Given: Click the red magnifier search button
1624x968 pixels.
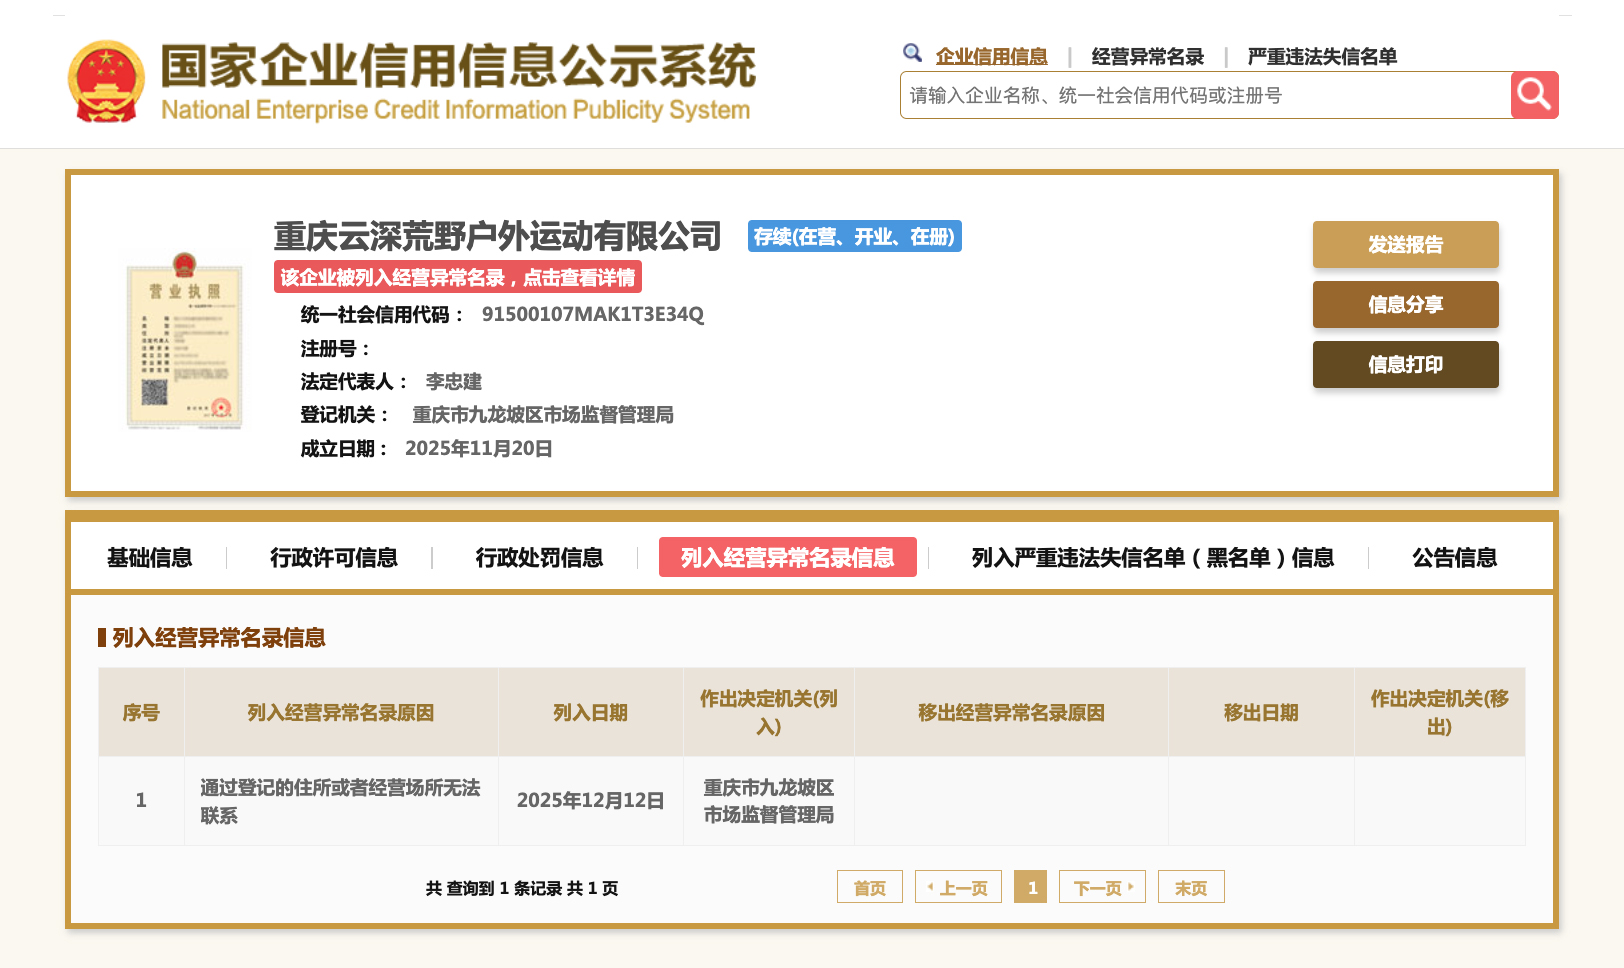Looking at the screenshot, I should [1534, 95].
